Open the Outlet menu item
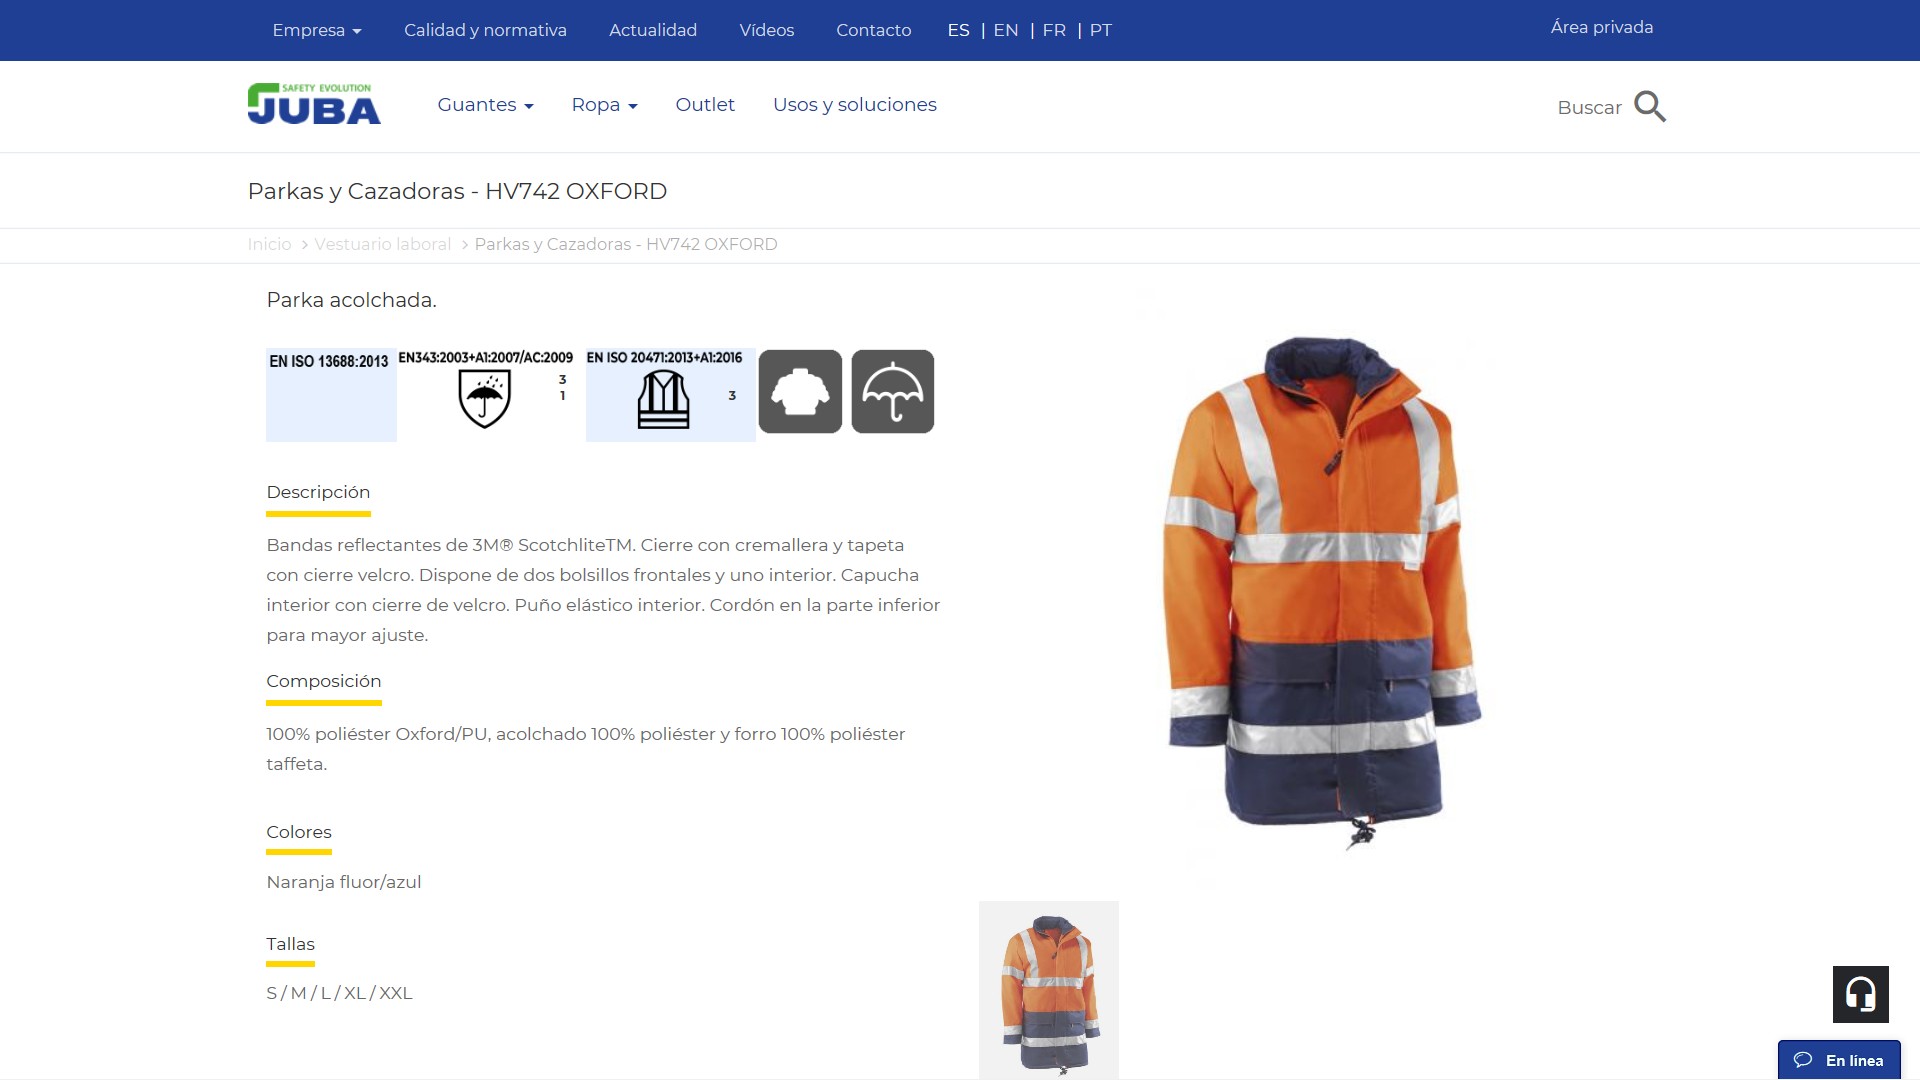Viewport: 1920px width, 1080px height. coord(705,105)
